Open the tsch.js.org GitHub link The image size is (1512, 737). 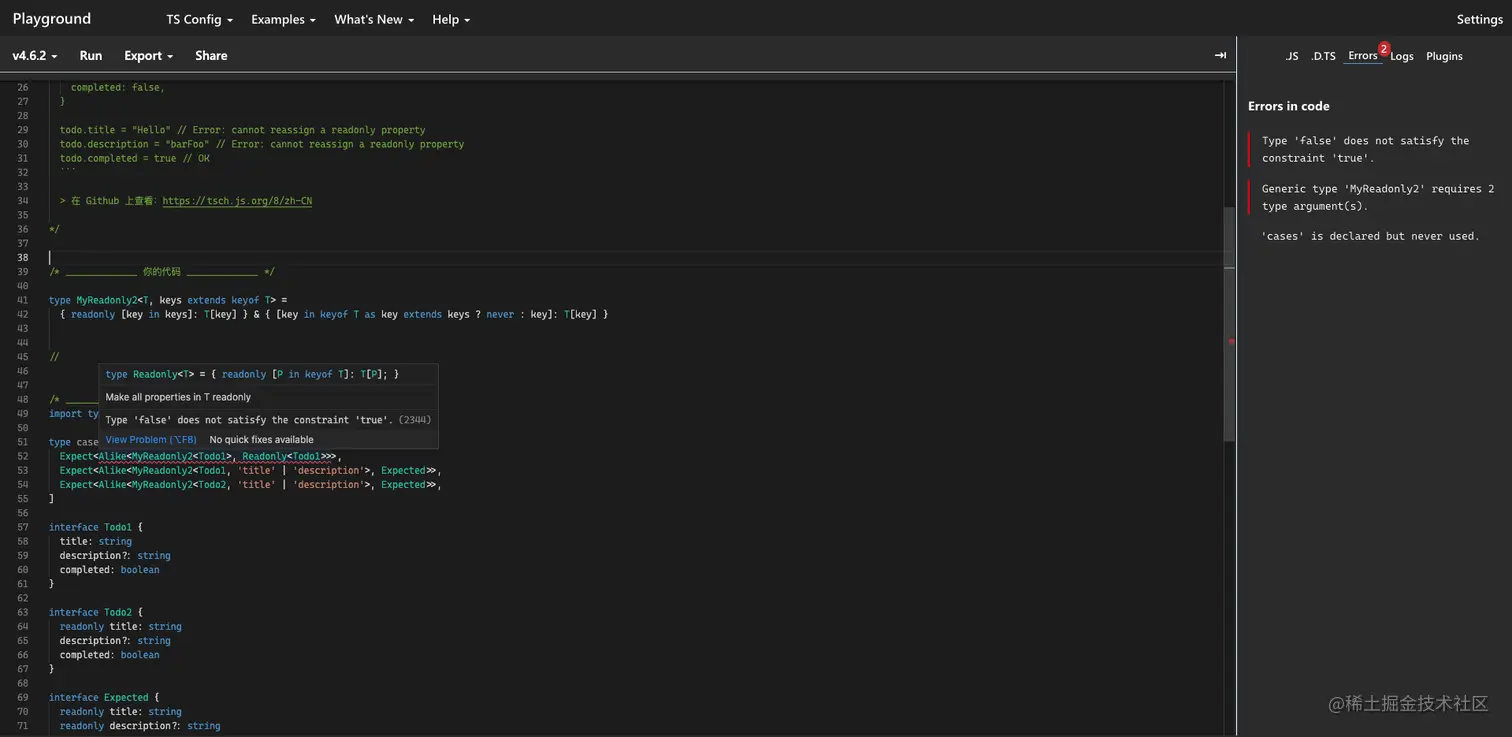coord(237,201)
